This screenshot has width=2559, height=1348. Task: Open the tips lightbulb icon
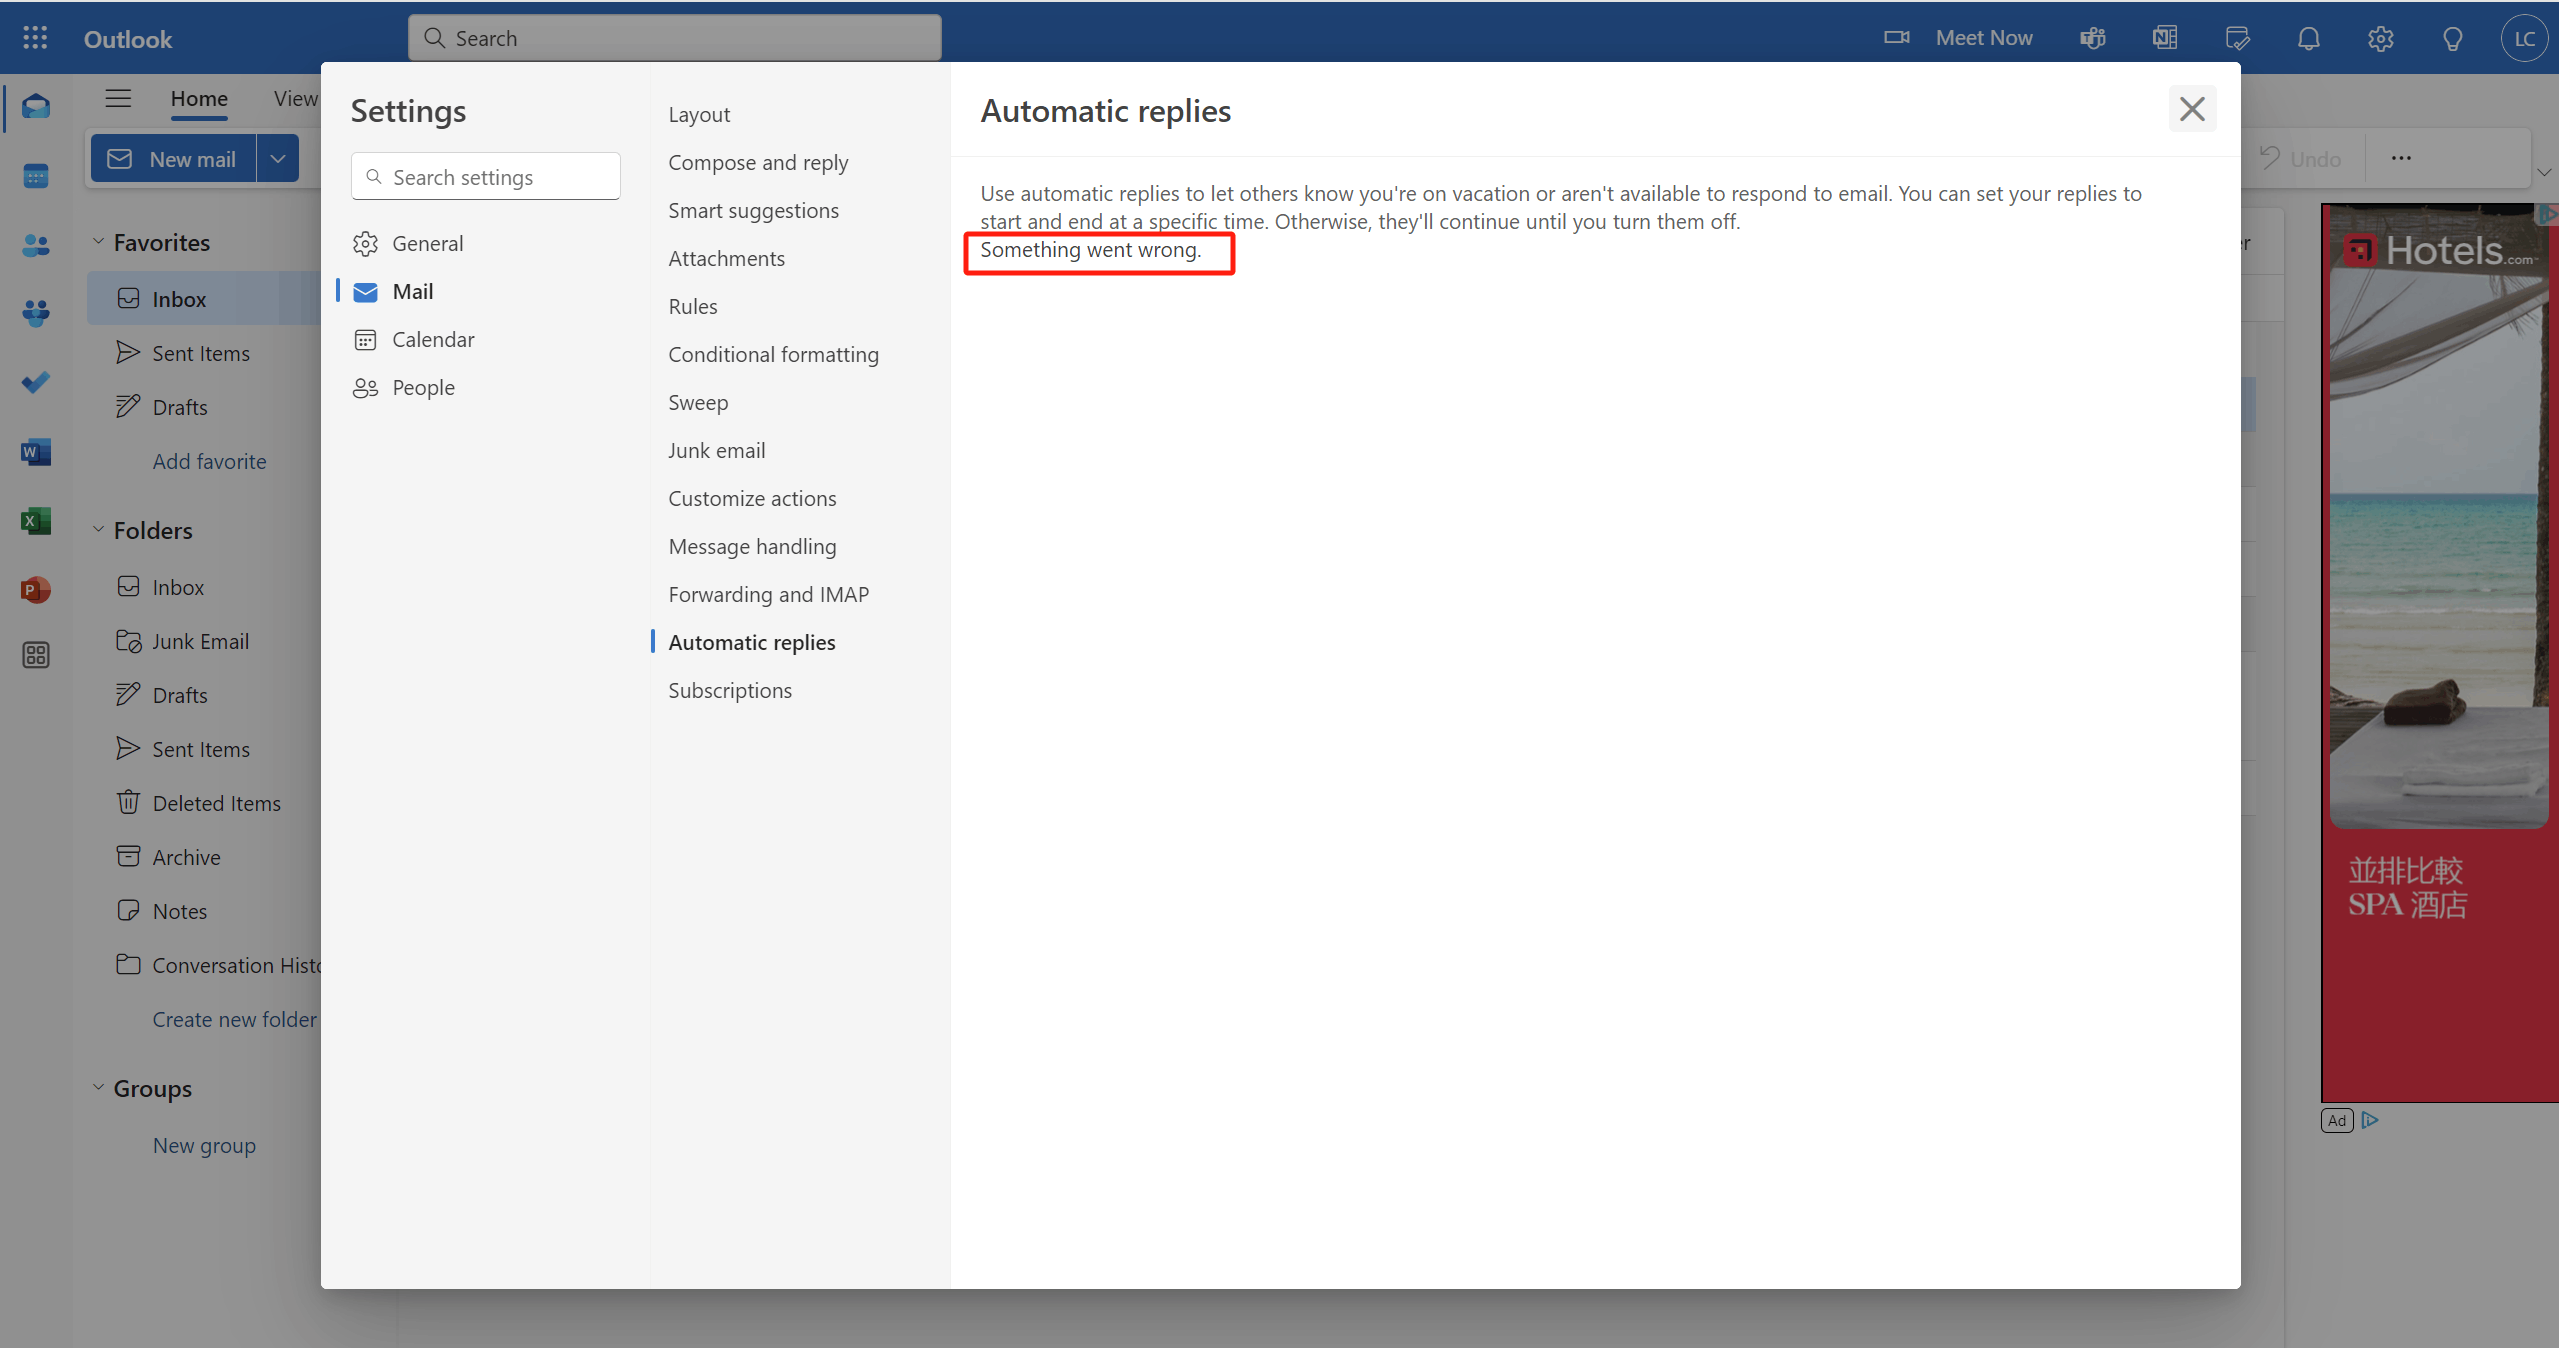click(2452, 38)
